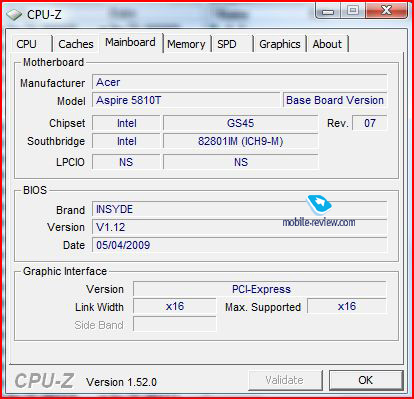Click the Southbridge 82801IM (ICH9-M) field
Screen dimensions: 414x399
pyautogui.click(x=240, y=141)
